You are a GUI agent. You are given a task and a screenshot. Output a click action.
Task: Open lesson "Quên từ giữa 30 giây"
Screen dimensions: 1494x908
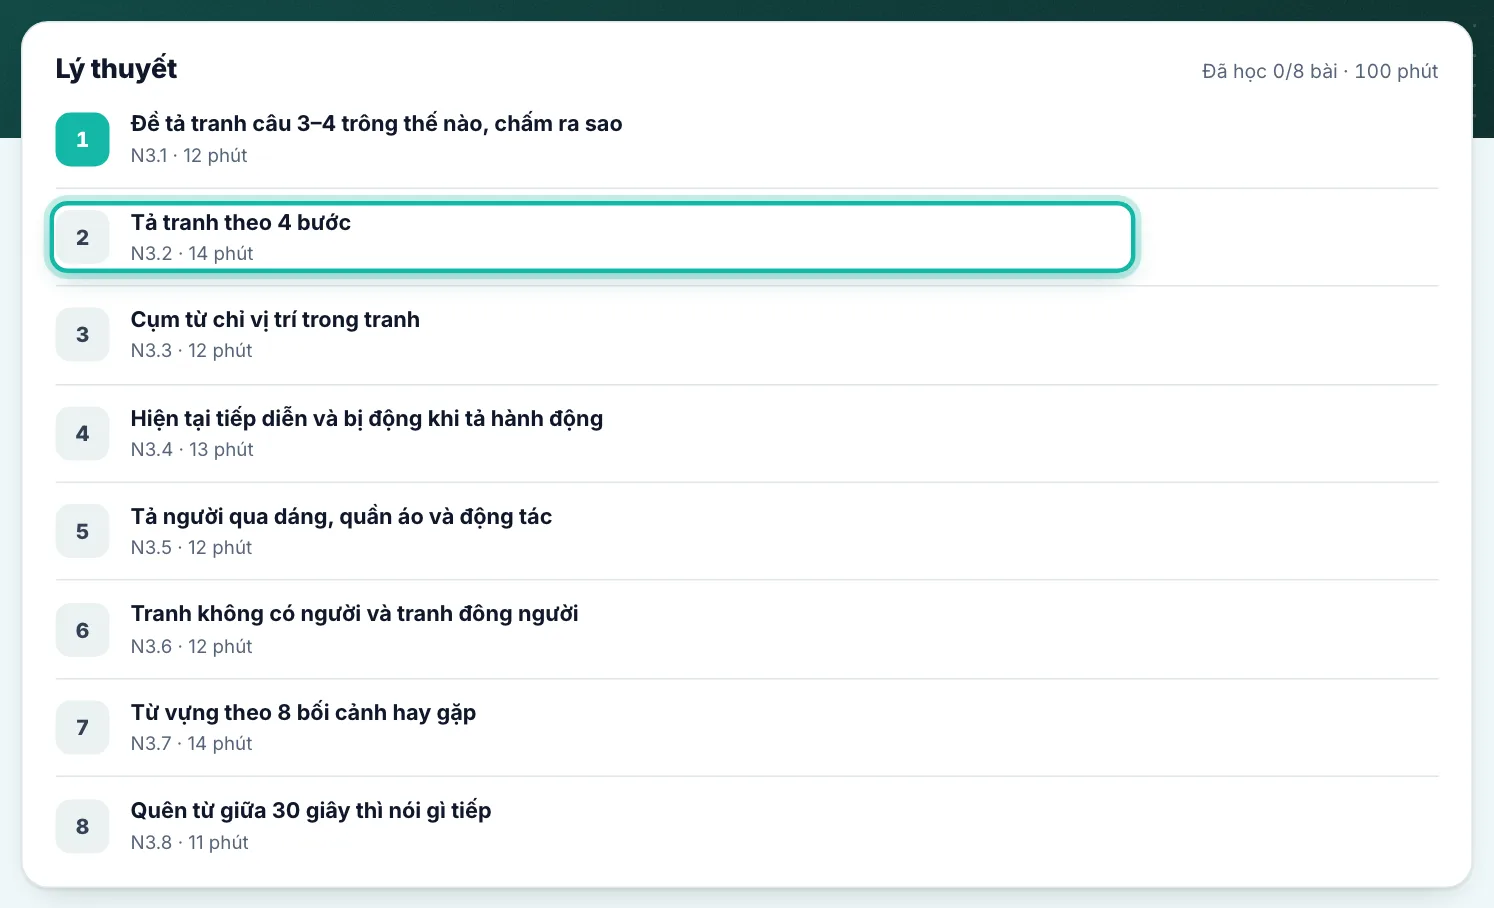point(747,826)
